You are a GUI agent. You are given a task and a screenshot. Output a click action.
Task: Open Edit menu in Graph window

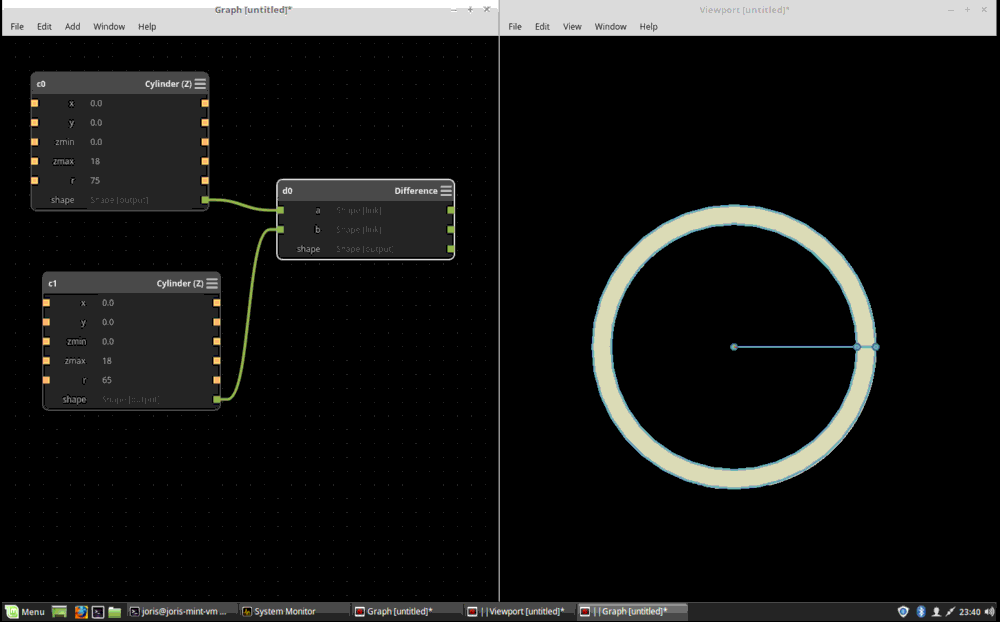click(44, 26)
